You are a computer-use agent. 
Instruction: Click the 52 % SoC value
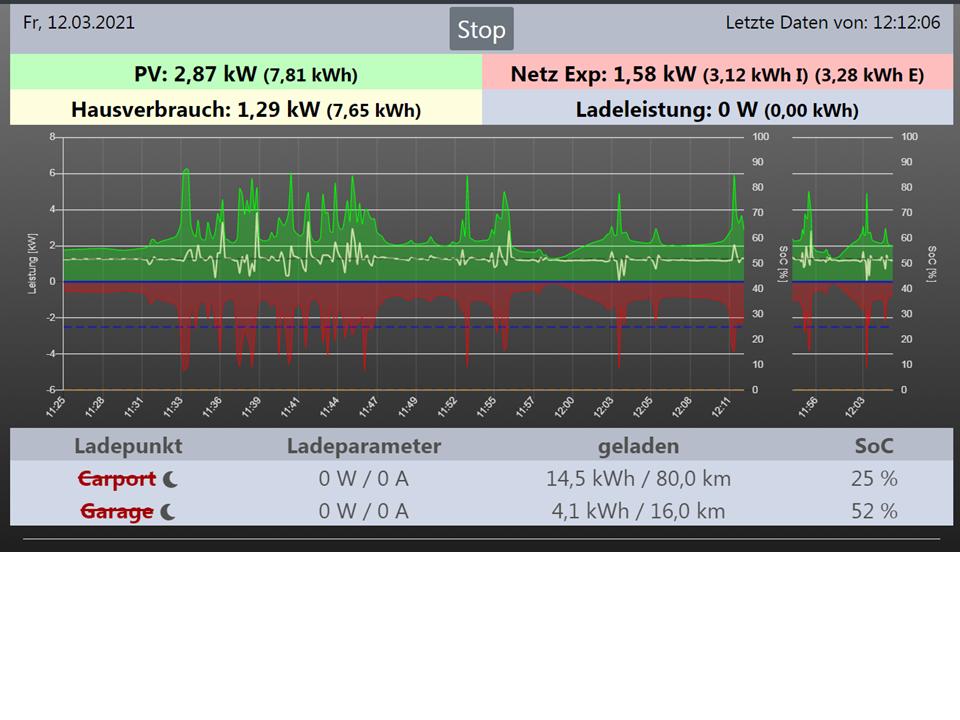click(874, 511)
